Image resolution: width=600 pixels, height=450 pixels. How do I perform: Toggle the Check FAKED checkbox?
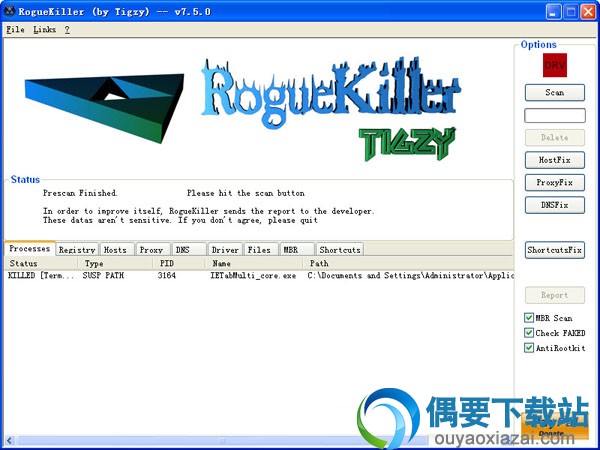pos(529,333)
